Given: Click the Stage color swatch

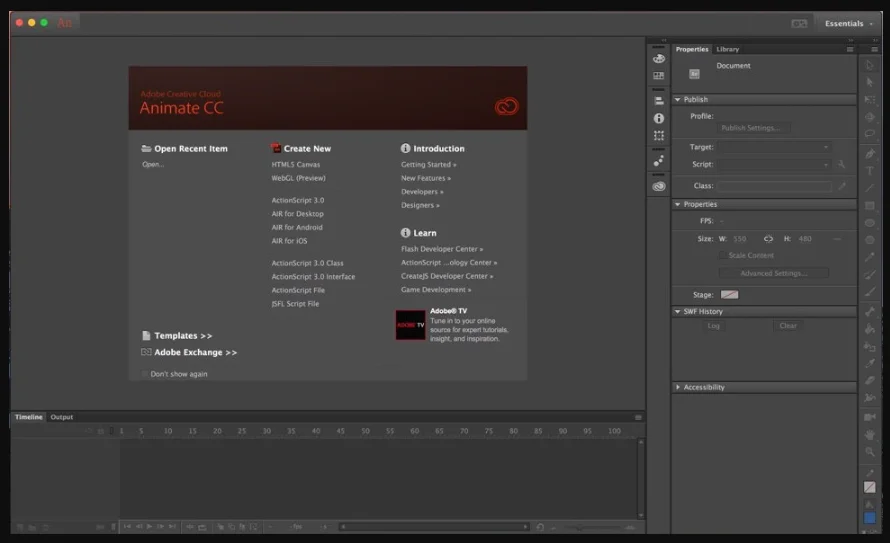Looking at the screenshot, I should pyautogui.click(x=729, y=294).
